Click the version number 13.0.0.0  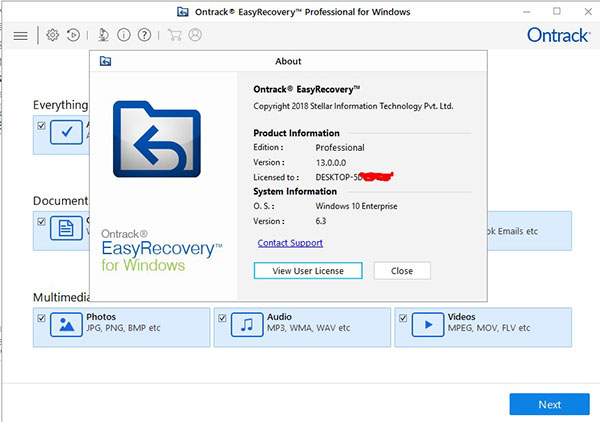331,163
